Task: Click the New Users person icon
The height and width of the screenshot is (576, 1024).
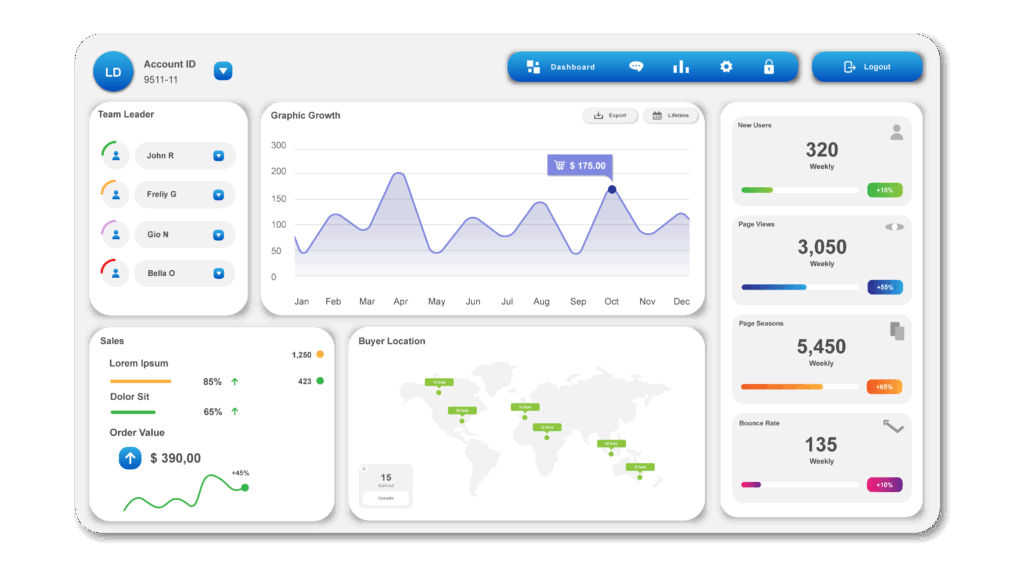Action: 896,131
